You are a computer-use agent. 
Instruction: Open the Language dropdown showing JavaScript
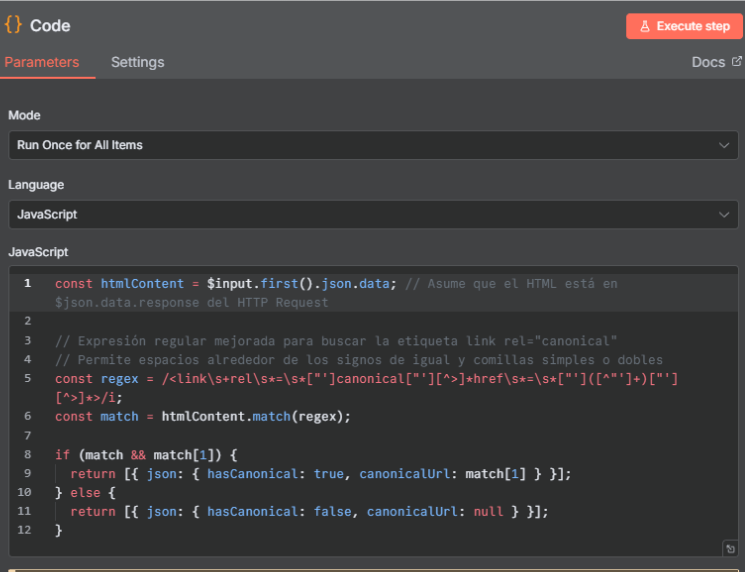(x=373, y=215)
